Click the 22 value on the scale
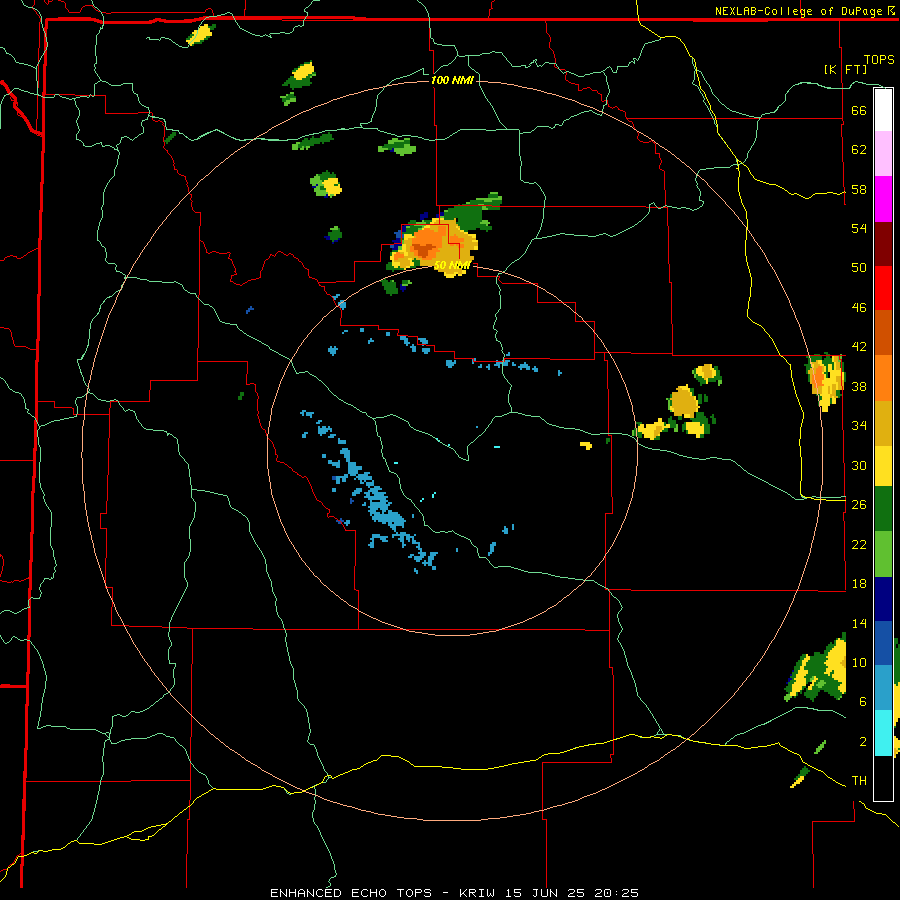Viewport: 900px width, 900px height. 859,544
